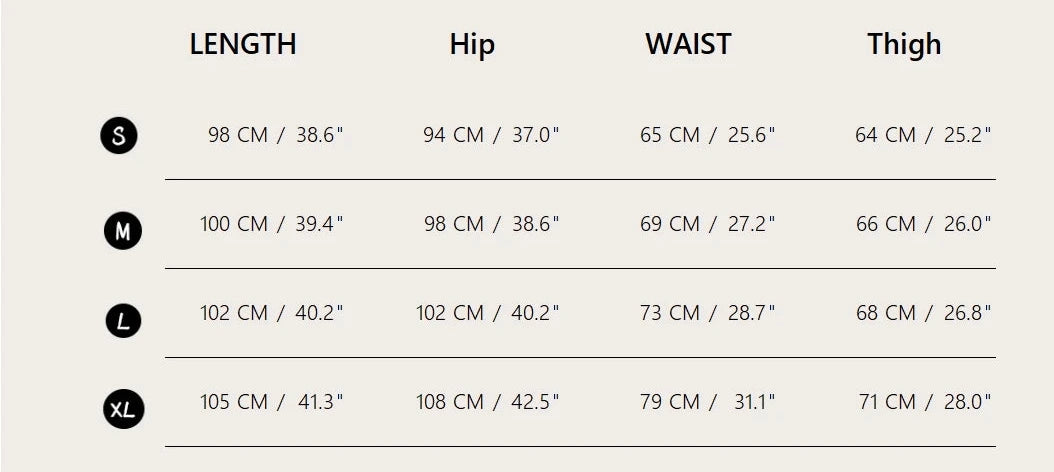Viewport: 1054px width, 472px height.
Task: Select the L size badge icon
Action: coord(123,321)
